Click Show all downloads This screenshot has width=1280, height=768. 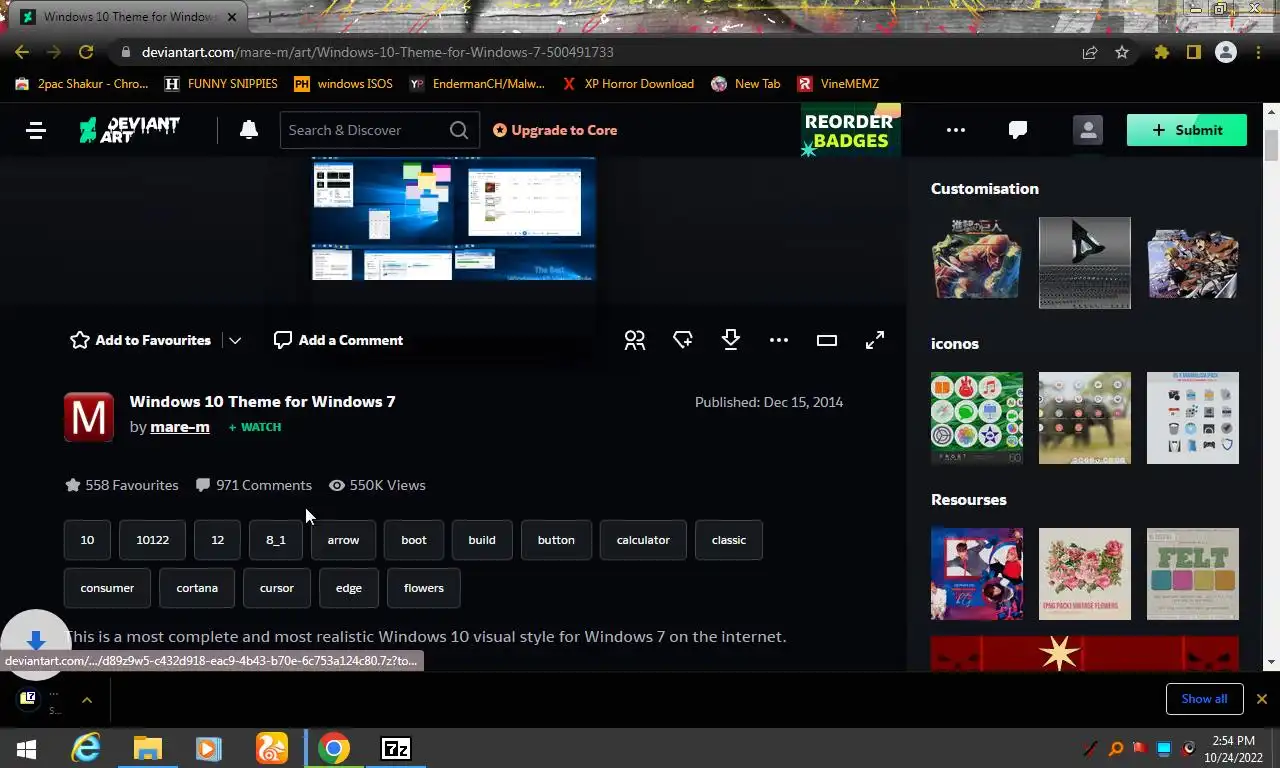tap(1204, 699)
